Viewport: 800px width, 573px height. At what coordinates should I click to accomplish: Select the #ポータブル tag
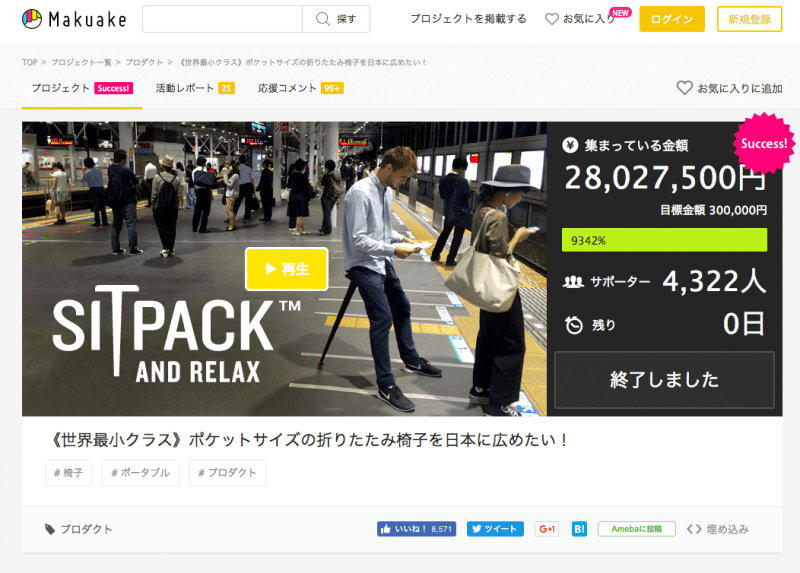(141, 473)
